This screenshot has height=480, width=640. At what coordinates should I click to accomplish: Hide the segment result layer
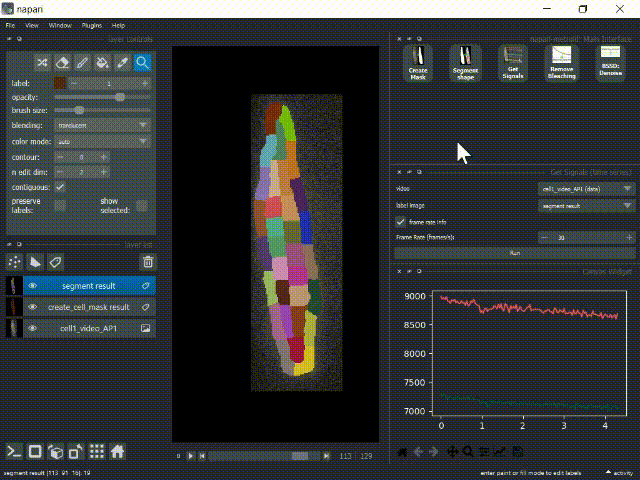(33, 286)
